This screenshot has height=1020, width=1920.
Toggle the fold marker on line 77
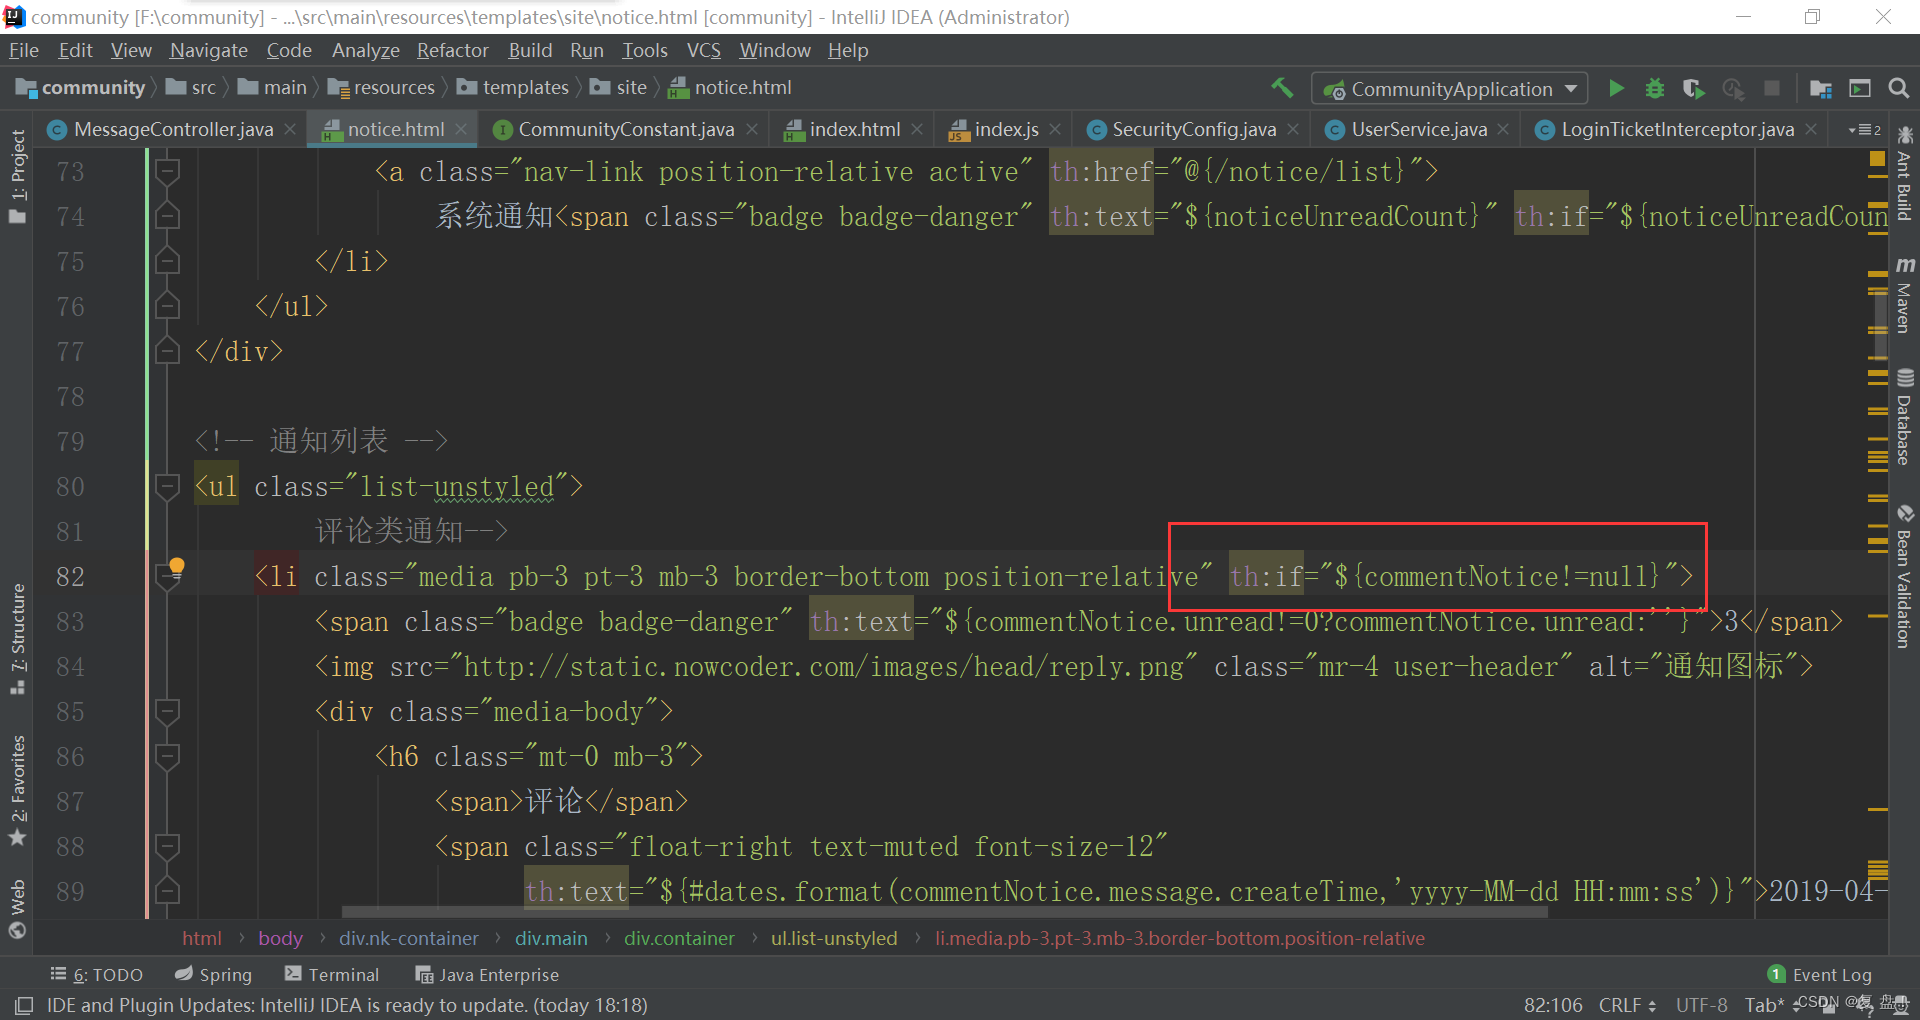pyautogui.click(x=167, y=352)
